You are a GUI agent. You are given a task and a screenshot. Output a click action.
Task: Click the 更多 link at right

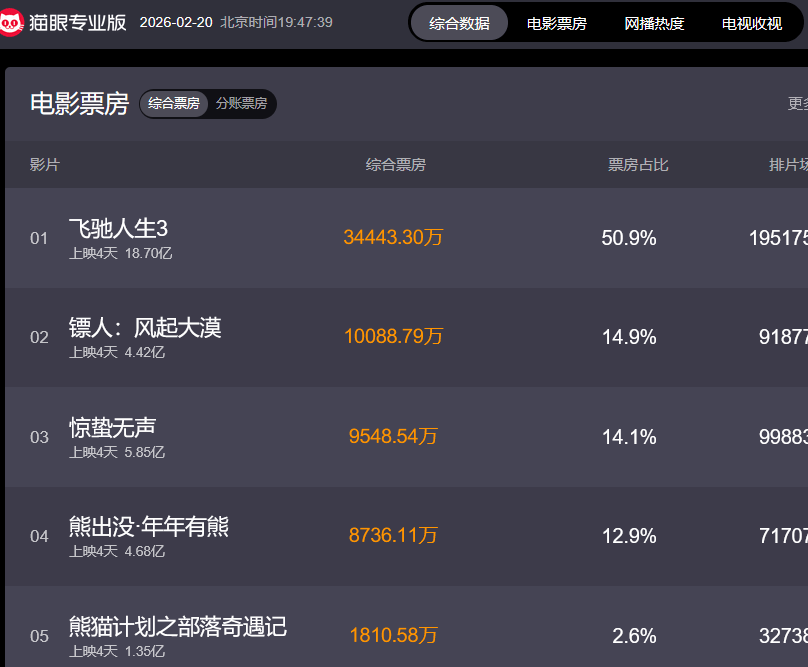[798, 103]
